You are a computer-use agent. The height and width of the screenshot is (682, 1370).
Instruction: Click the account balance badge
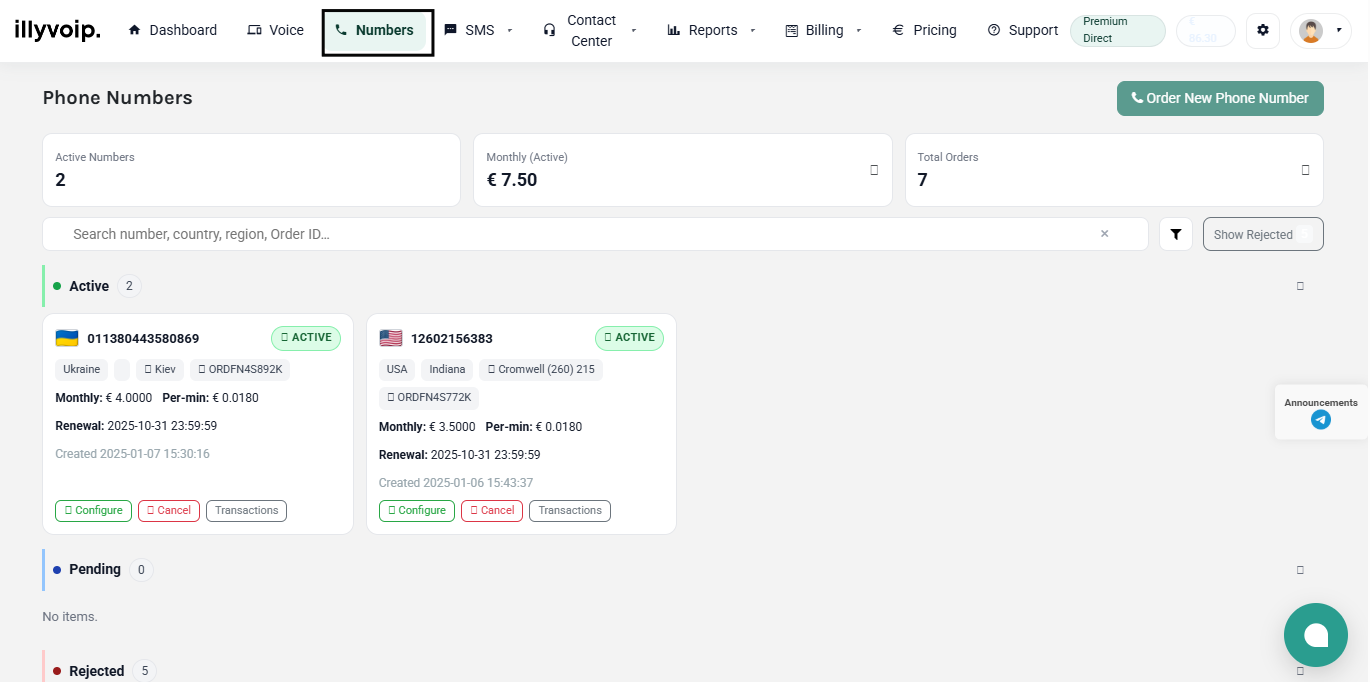1204,31
